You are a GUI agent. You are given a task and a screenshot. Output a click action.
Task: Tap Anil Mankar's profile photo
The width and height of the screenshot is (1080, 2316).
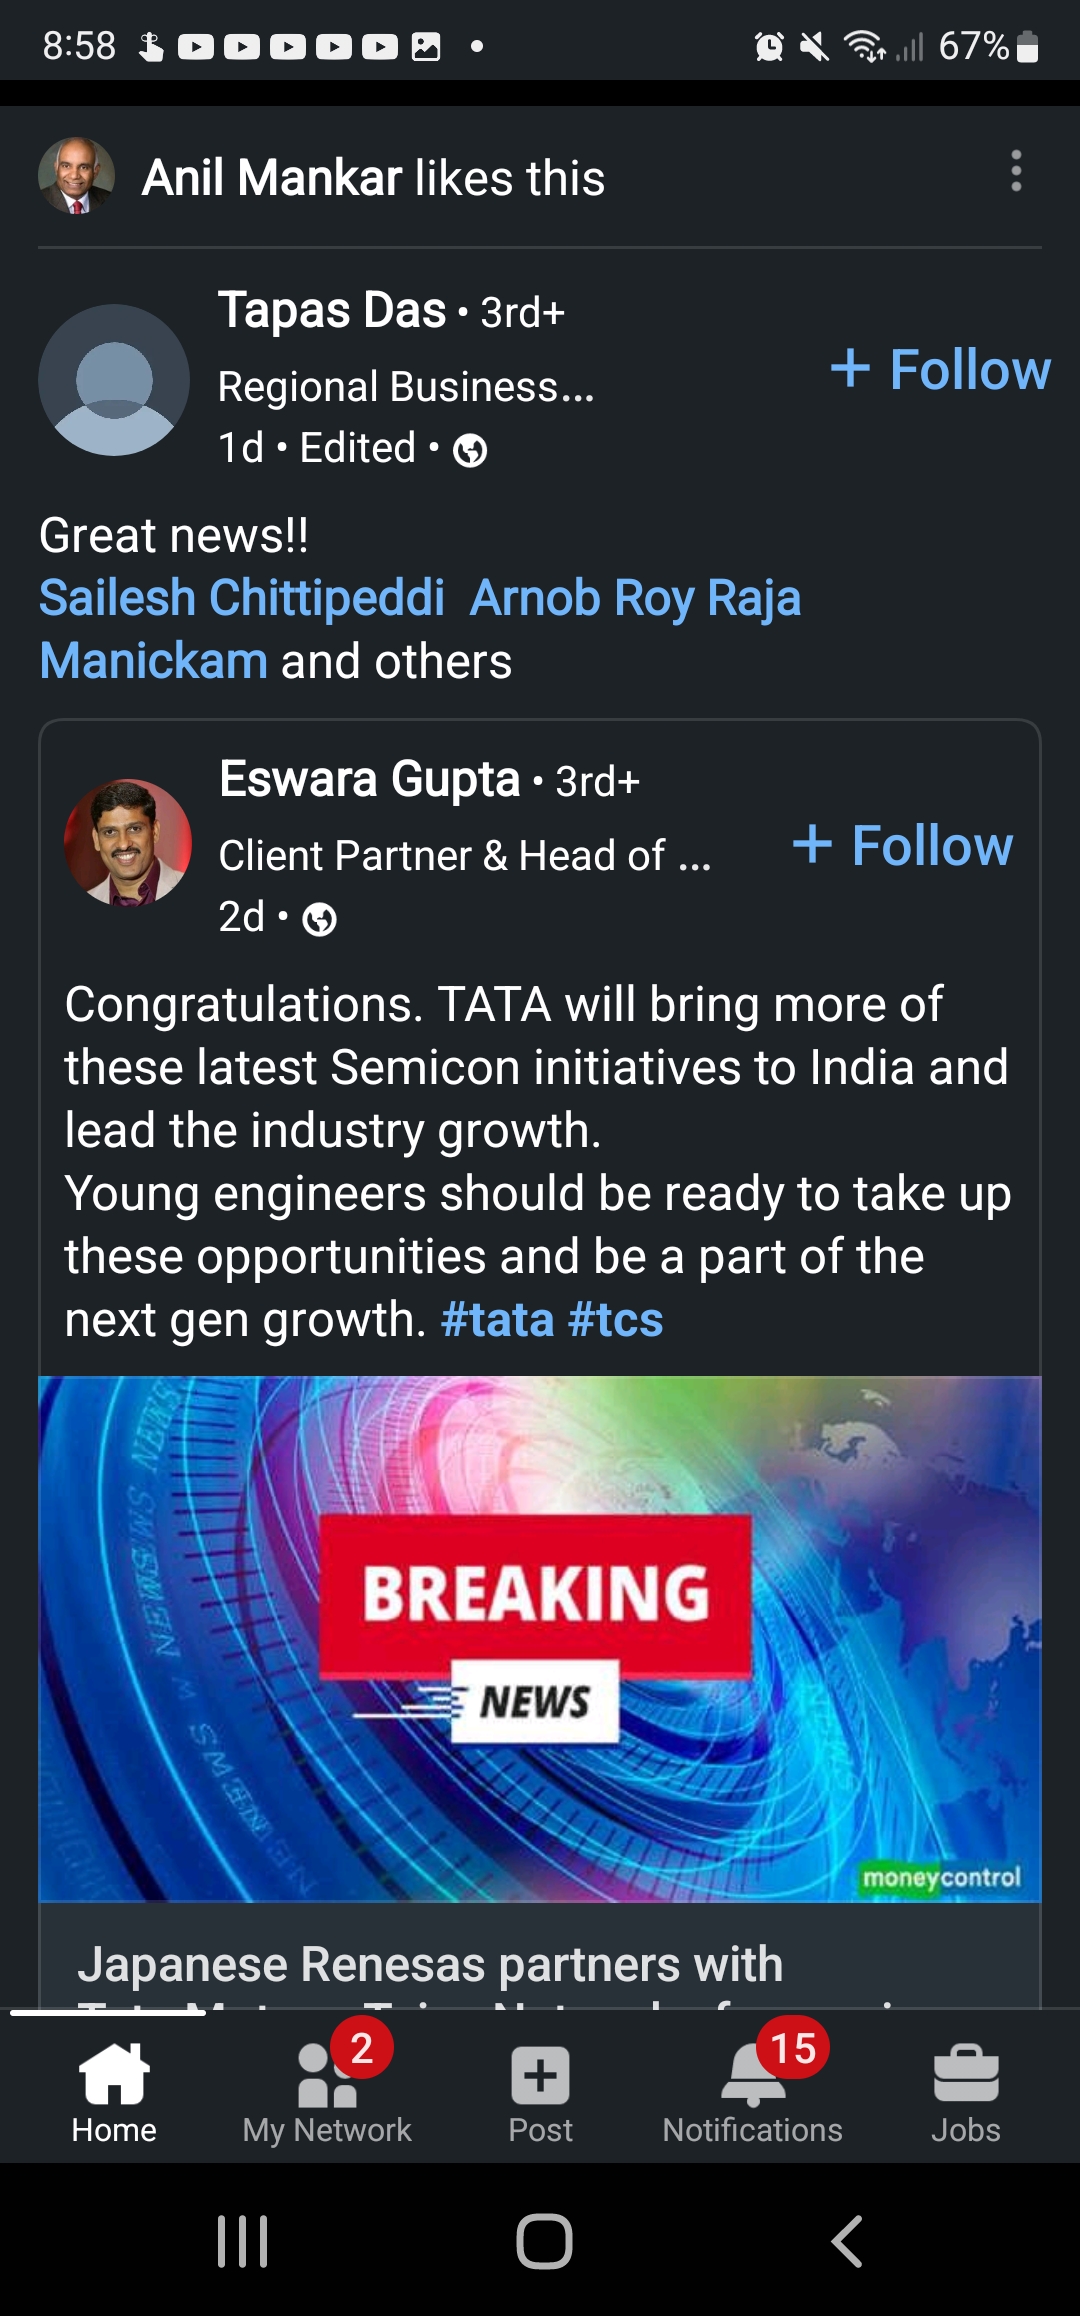[76, 177]
